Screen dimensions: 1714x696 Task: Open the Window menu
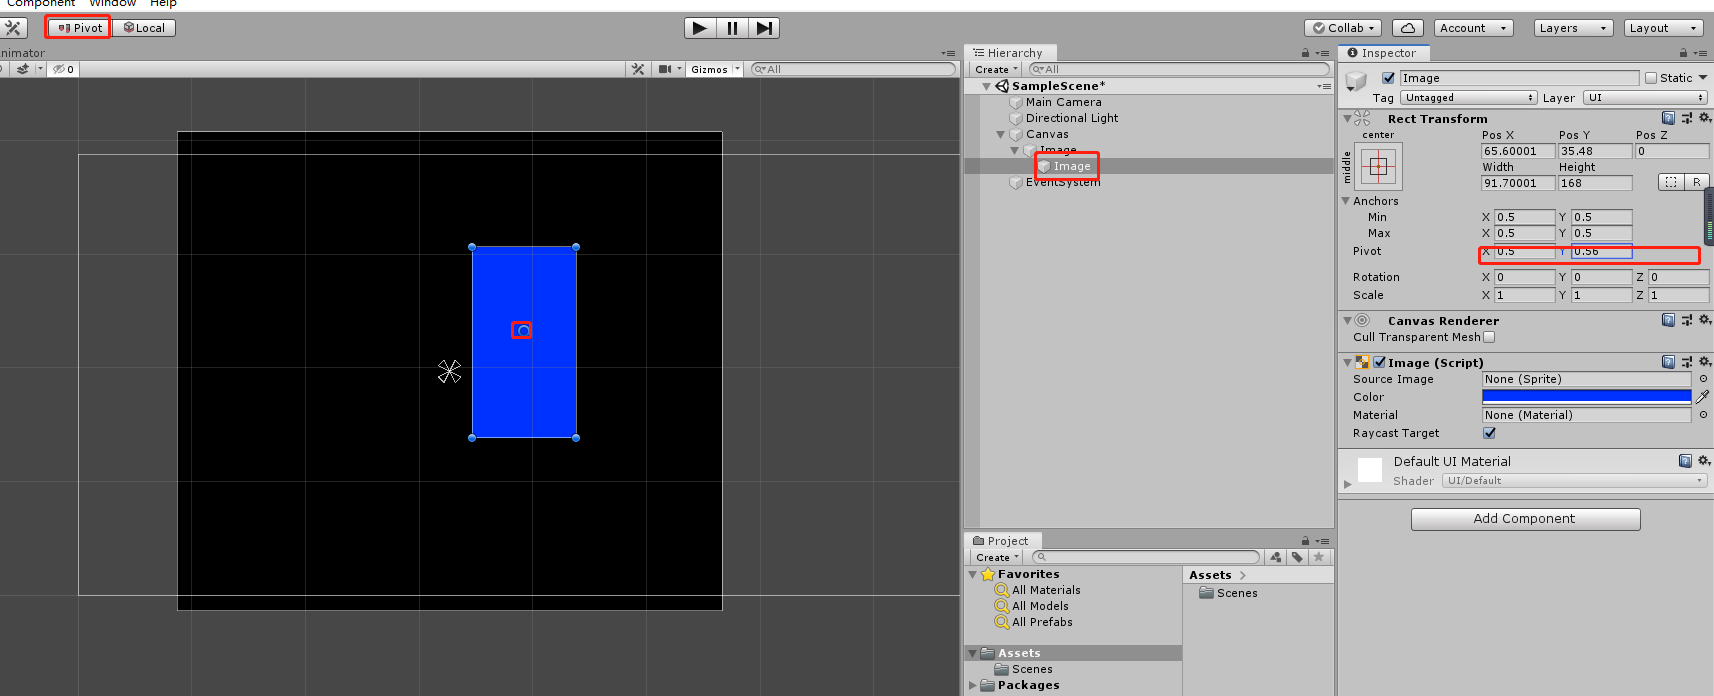[112, 4]
